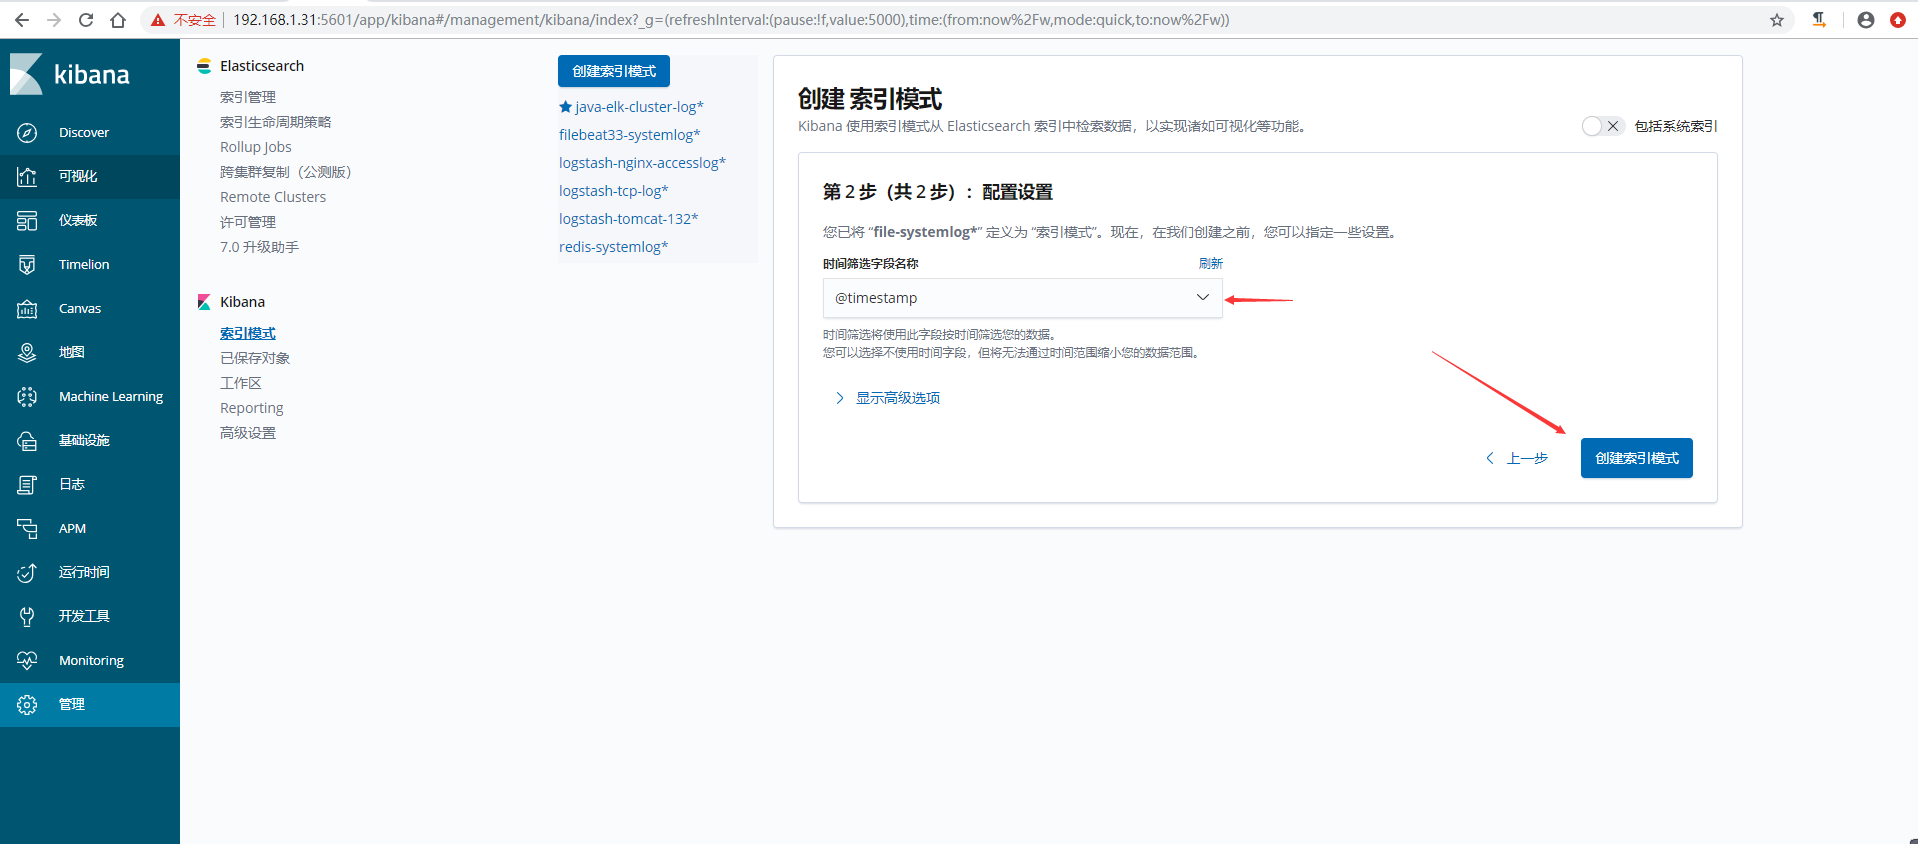Open 已保存对象 under Kibana

(255, 358)
